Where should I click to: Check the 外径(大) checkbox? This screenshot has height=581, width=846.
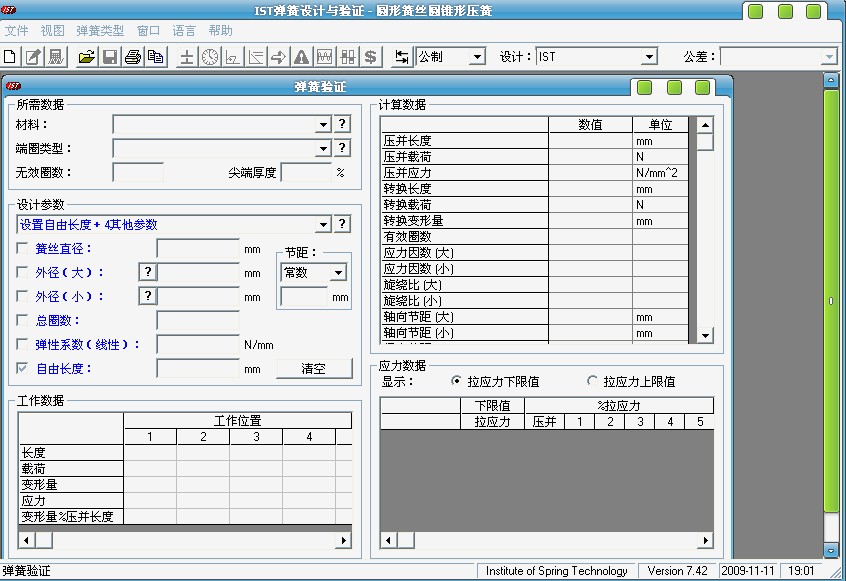click(22, 272)
